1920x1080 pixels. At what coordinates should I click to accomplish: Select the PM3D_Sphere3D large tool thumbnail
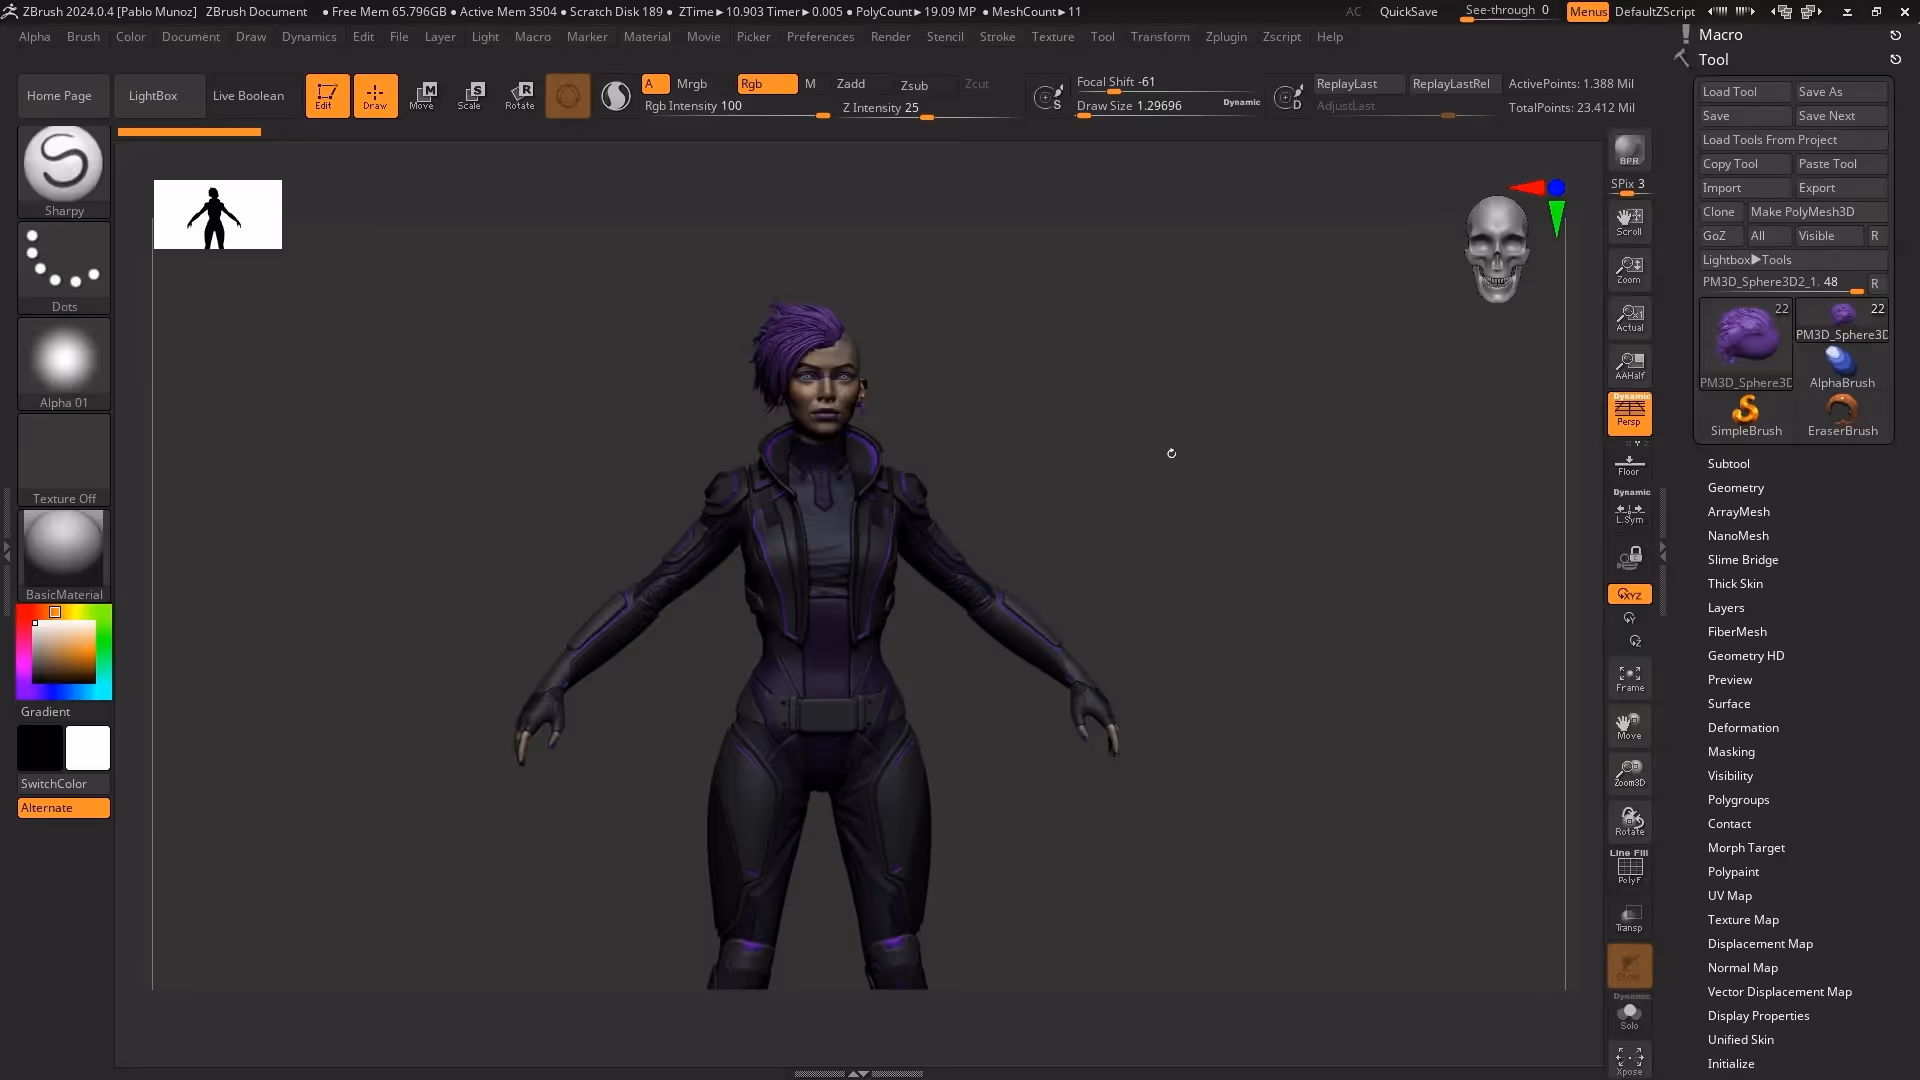click(1746, 344)
